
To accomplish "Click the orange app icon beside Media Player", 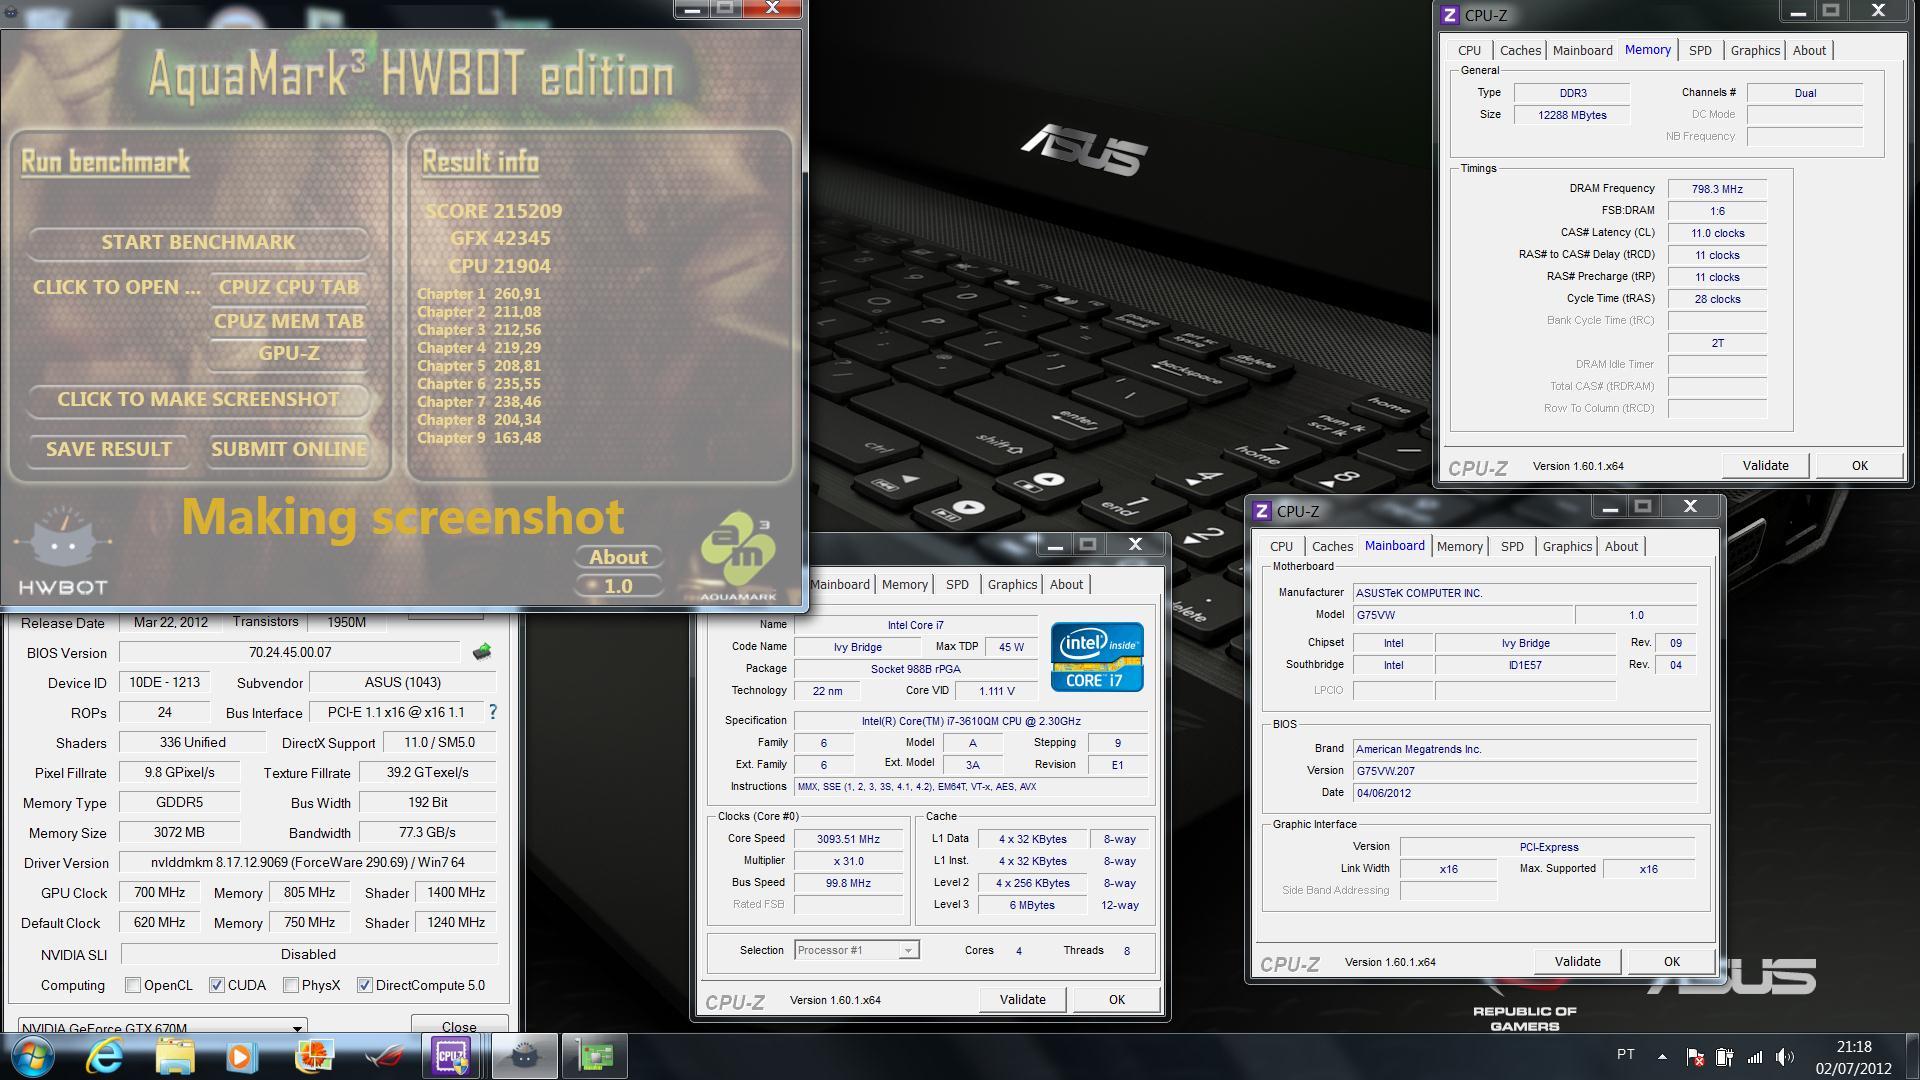I will pos(313,1056).
